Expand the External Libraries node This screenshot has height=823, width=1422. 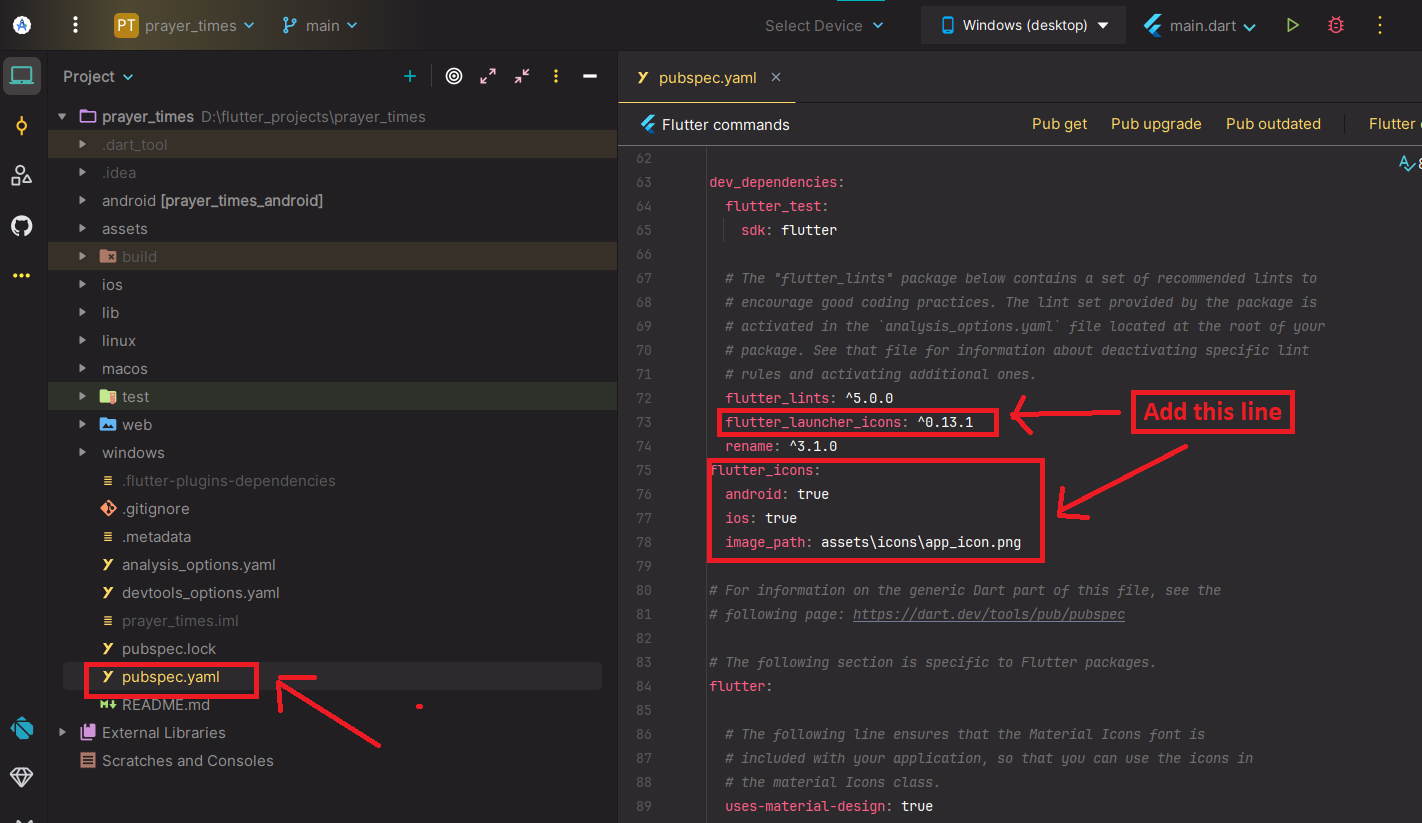click(x=63, y=733)
